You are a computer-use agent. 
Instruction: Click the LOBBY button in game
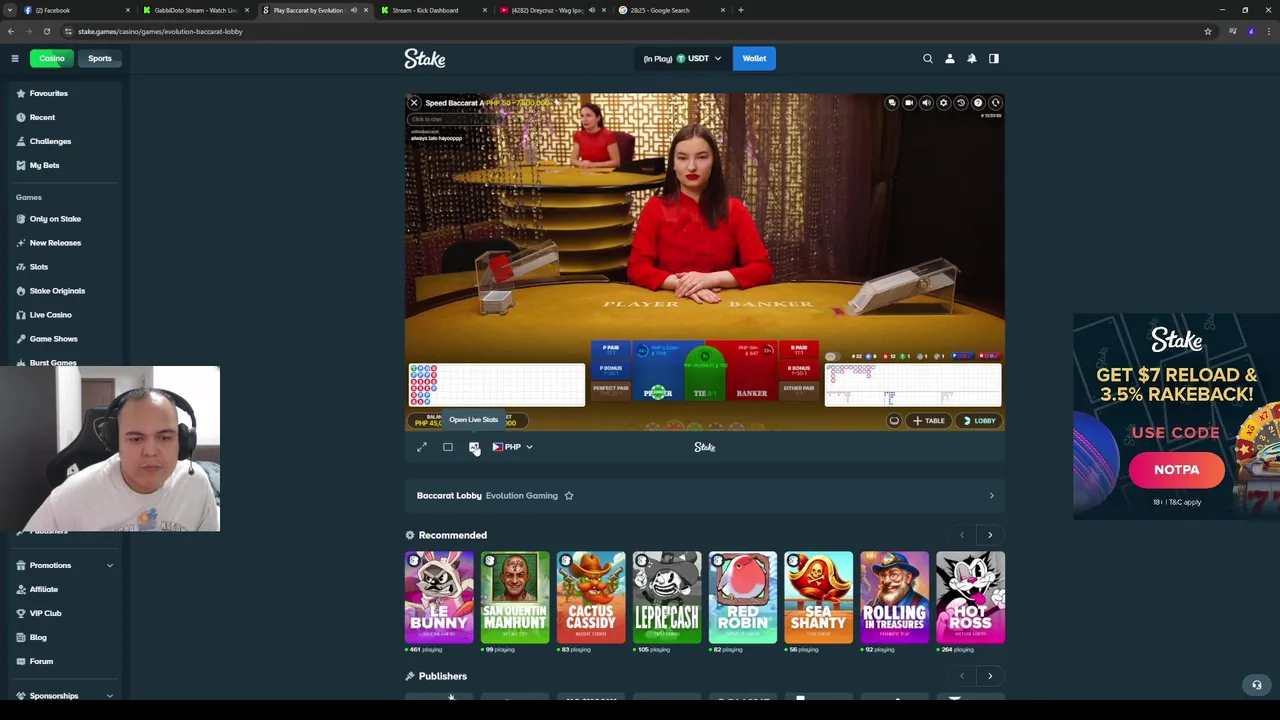tap(979, 421)
